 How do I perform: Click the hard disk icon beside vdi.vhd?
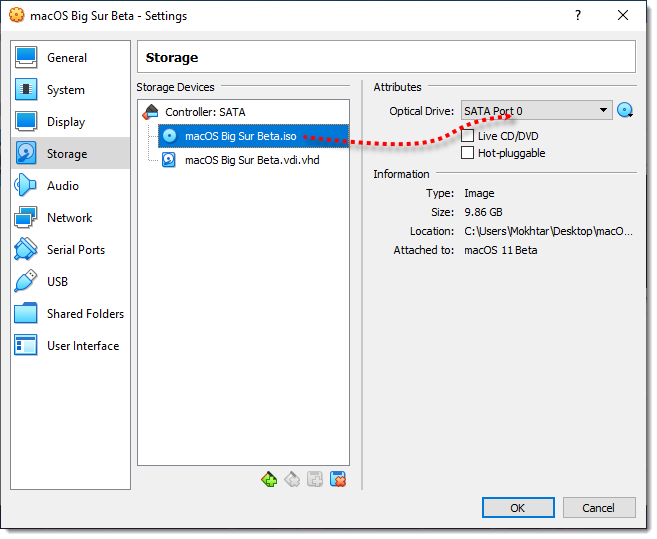pyautogui.click(x=169, y=160)
